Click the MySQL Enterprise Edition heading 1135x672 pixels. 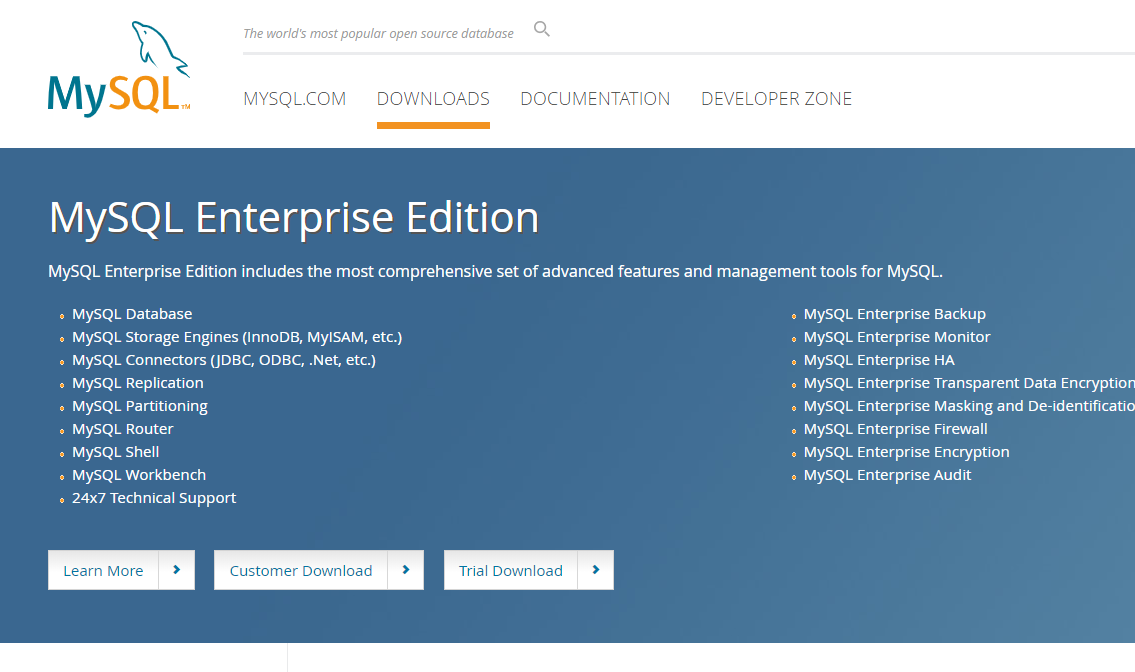(x=294, y=217)
